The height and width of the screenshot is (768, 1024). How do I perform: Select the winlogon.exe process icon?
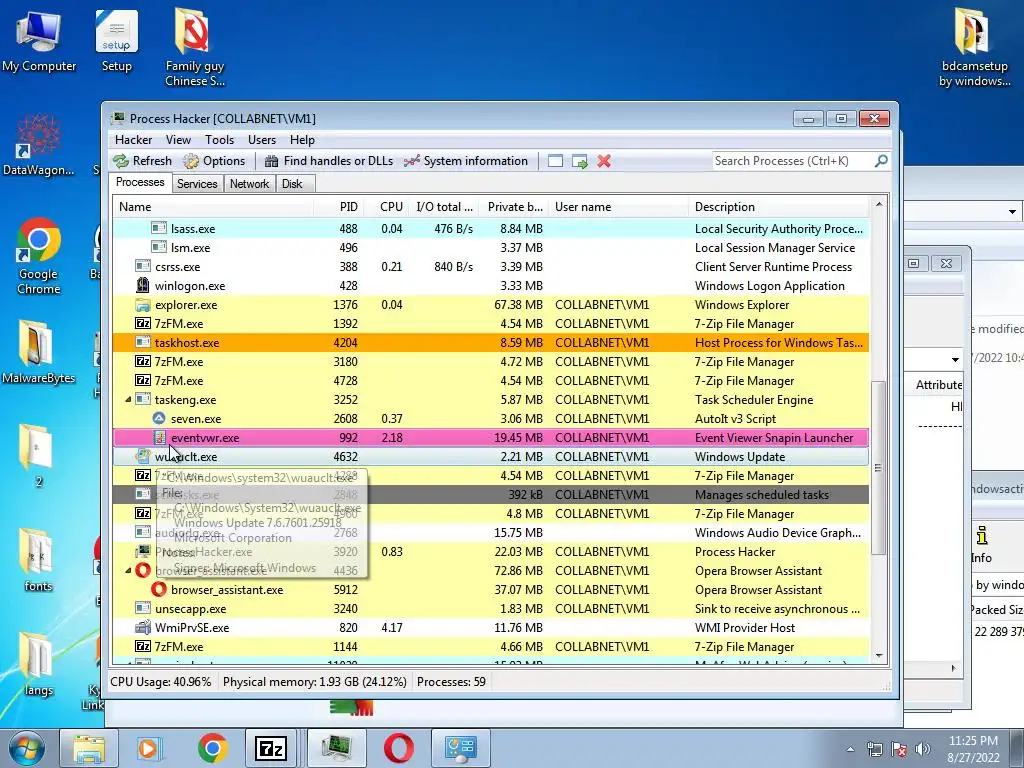click(x=143, y=285)
